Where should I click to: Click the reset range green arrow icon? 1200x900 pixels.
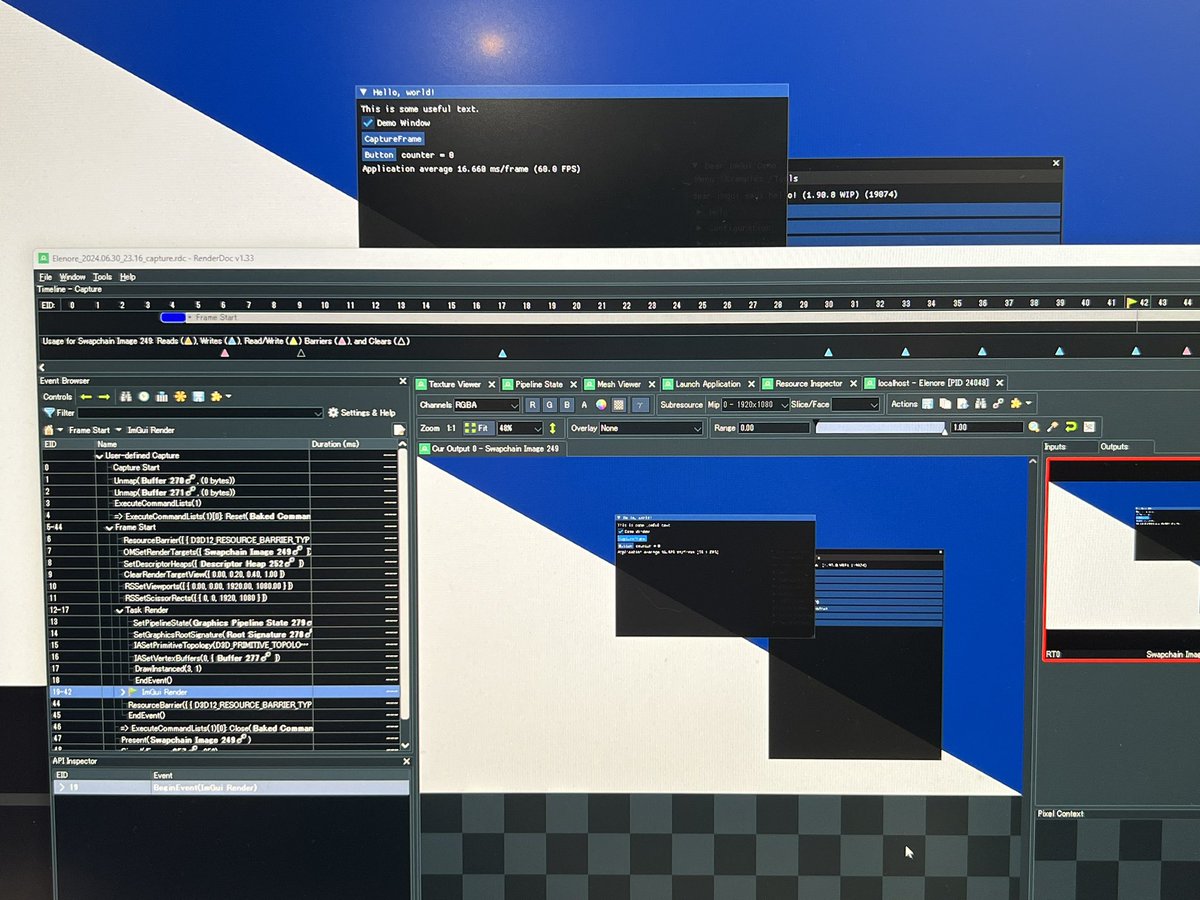(1070, 428)
